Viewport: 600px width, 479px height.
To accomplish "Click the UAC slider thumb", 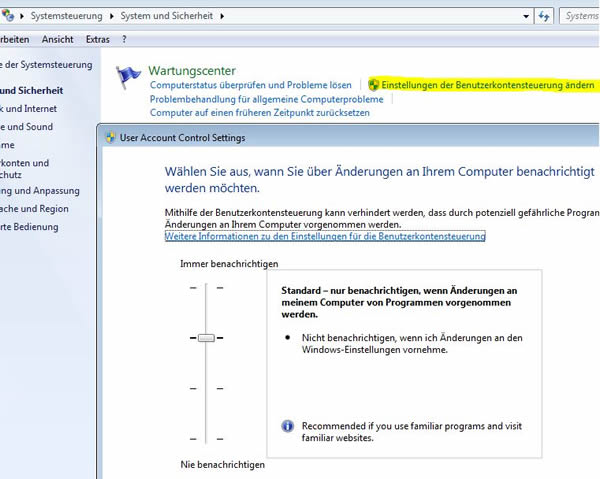I will tap(206, 338).
